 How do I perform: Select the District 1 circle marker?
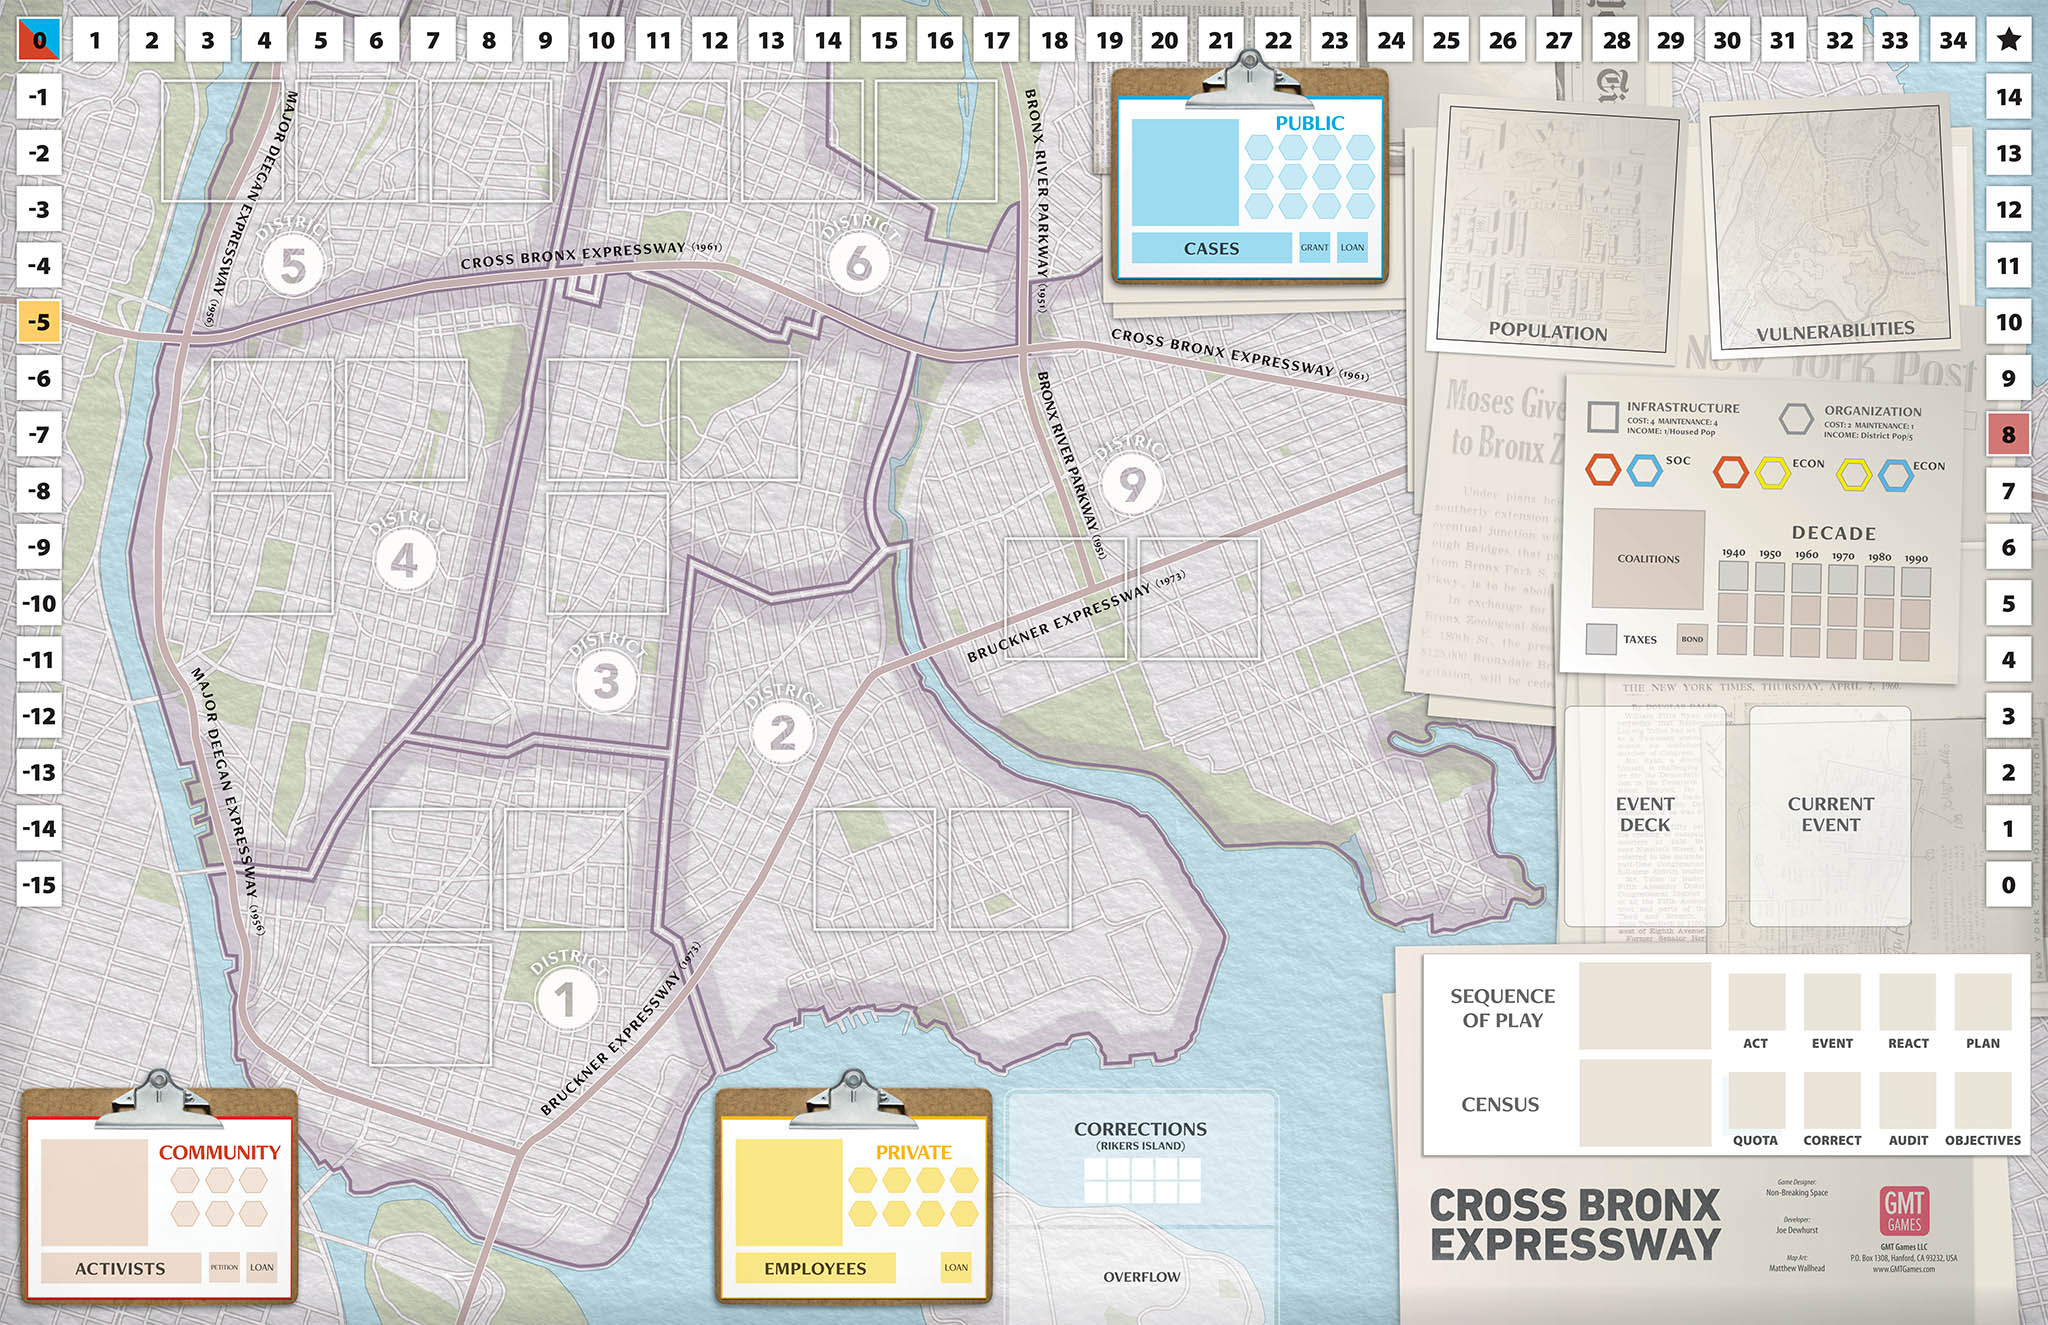coord(565,999)
